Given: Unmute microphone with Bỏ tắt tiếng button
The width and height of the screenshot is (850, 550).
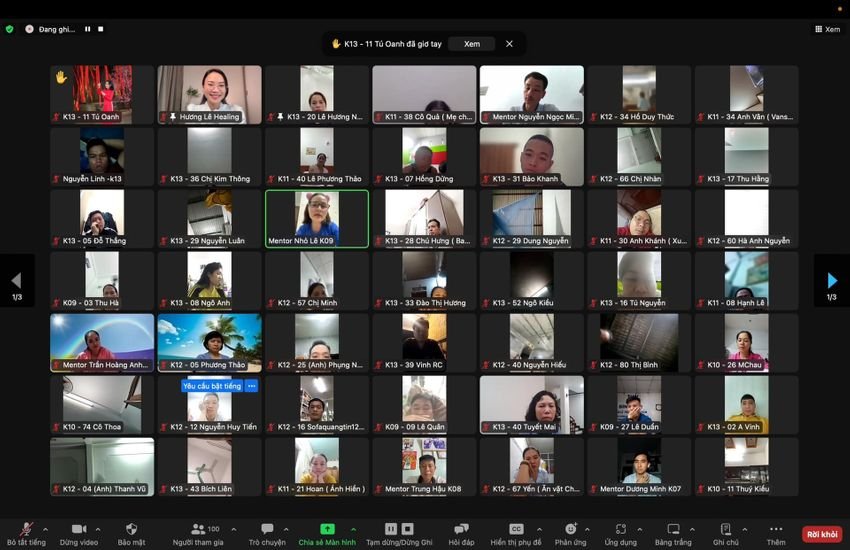Looking at the screenshot, I should [25, 529].
